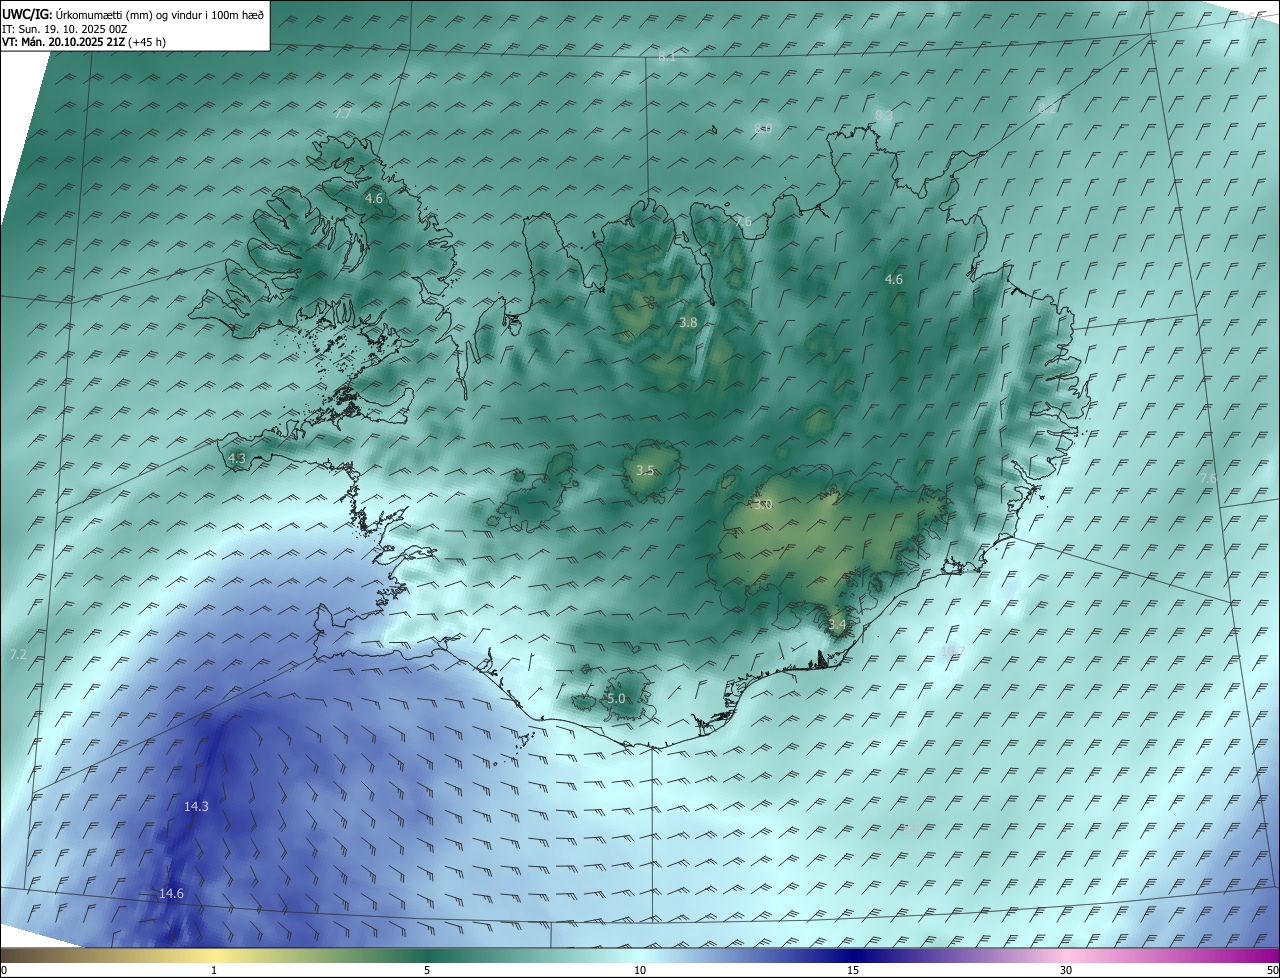Image resolution: width=1280 pixels, height=978 pixels.
Task: Click the map title 'UWC/IG: Úrkomumætti (mm)' line
Action: click(133, 14)
